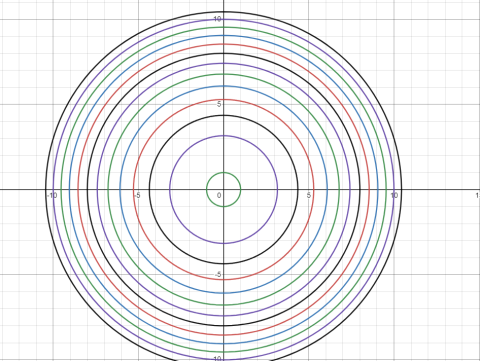Select the innermost black circle's top point
Image resolution: width=480 pixels, height=361 pixels.
pyautogui.click(x=224, y=115)
